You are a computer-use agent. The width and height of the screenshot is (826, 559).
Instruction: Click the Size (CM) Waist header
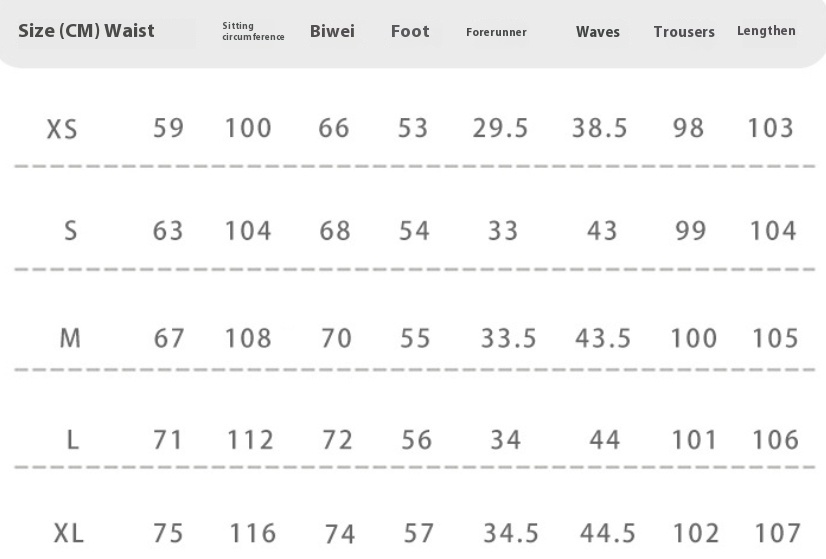click(x=86, y=31)
